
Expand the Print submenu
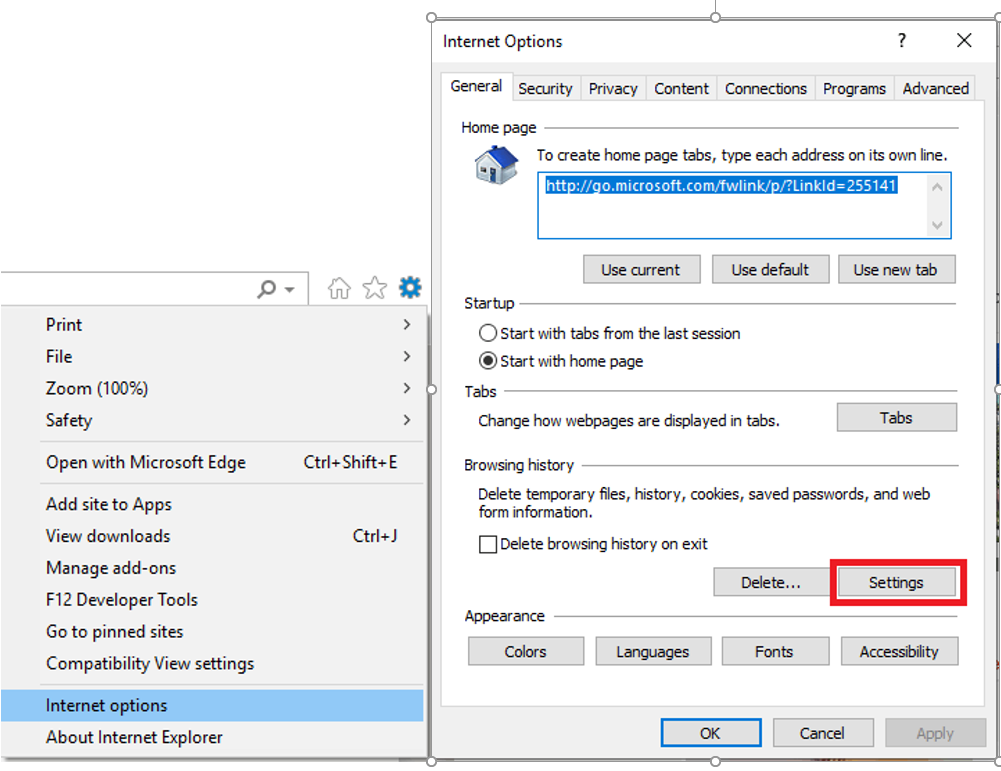click(x=407, y=325)
